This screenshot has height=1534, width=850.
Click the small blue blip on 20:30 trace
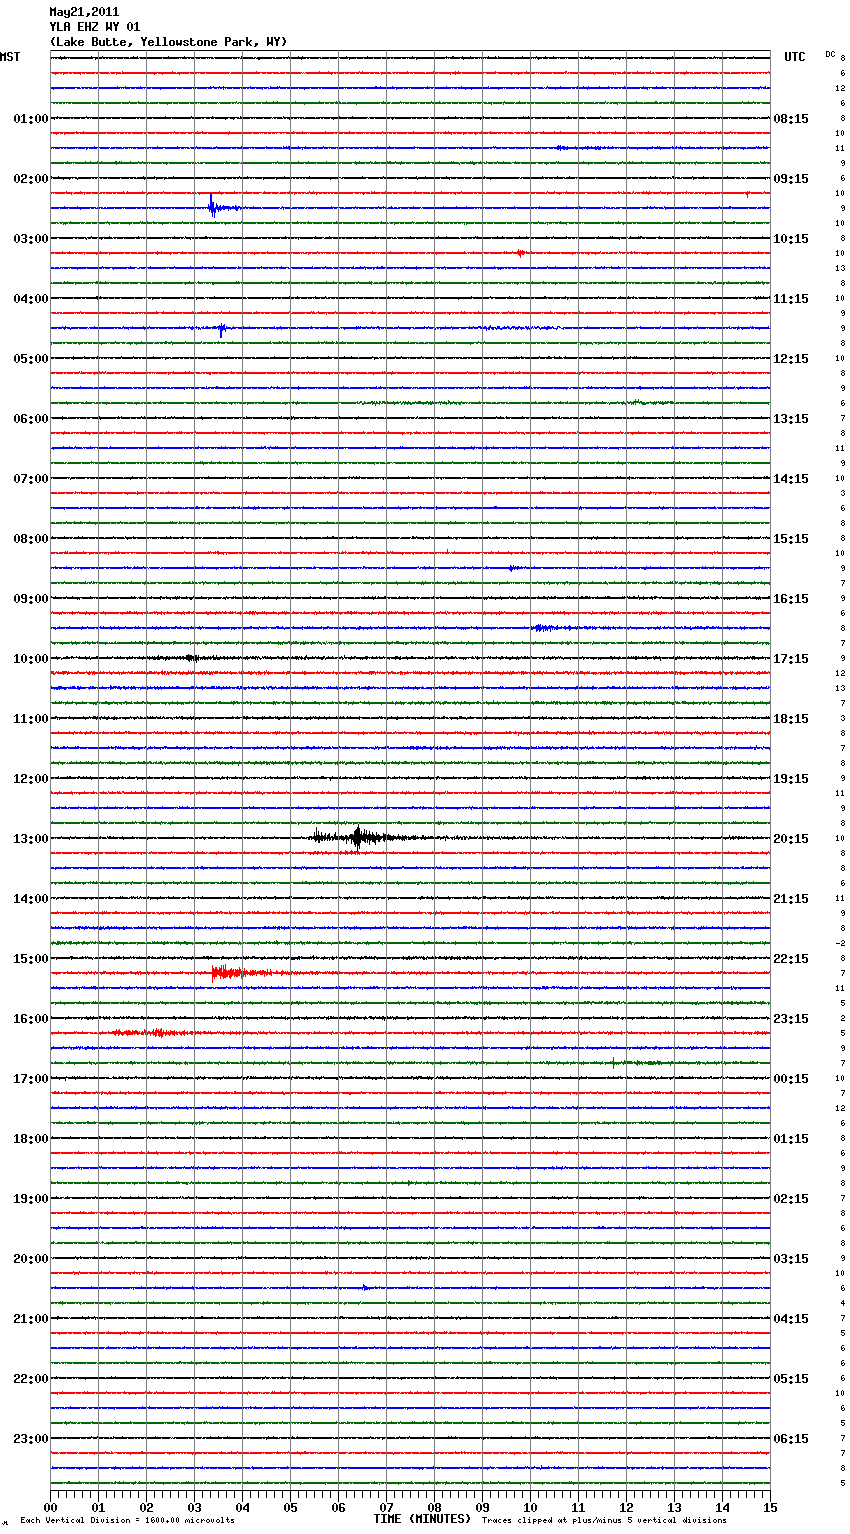pos(365,1288)
